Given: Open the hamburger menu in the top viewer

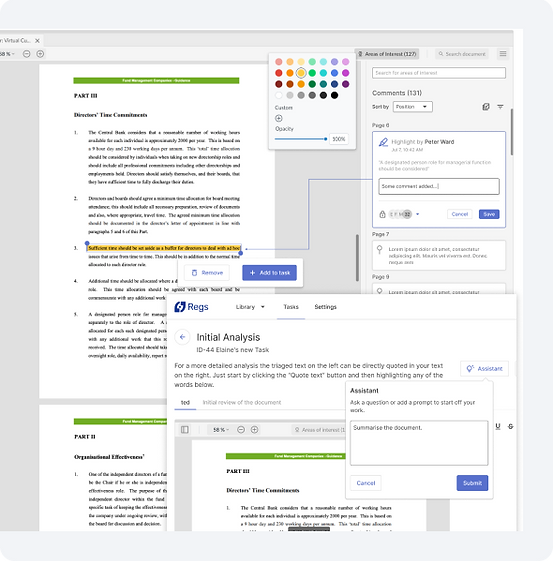Looking at the screenshot, I should 503,54.
